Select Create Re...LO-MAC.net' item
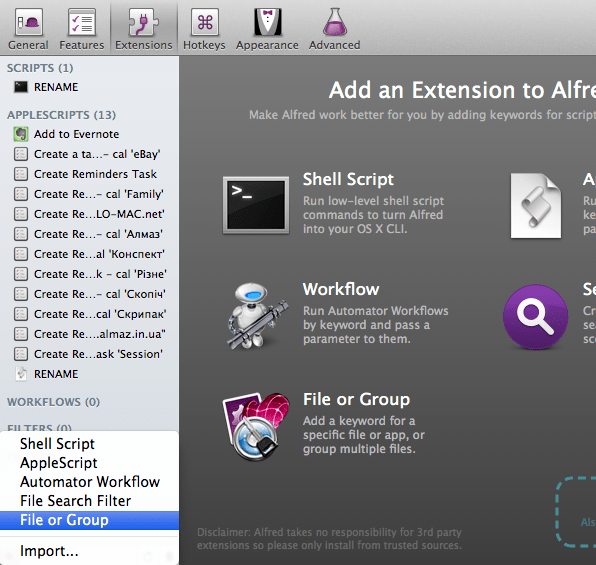Image resolution: width=596 pixels, height=565 pixels. coord(99,214)
